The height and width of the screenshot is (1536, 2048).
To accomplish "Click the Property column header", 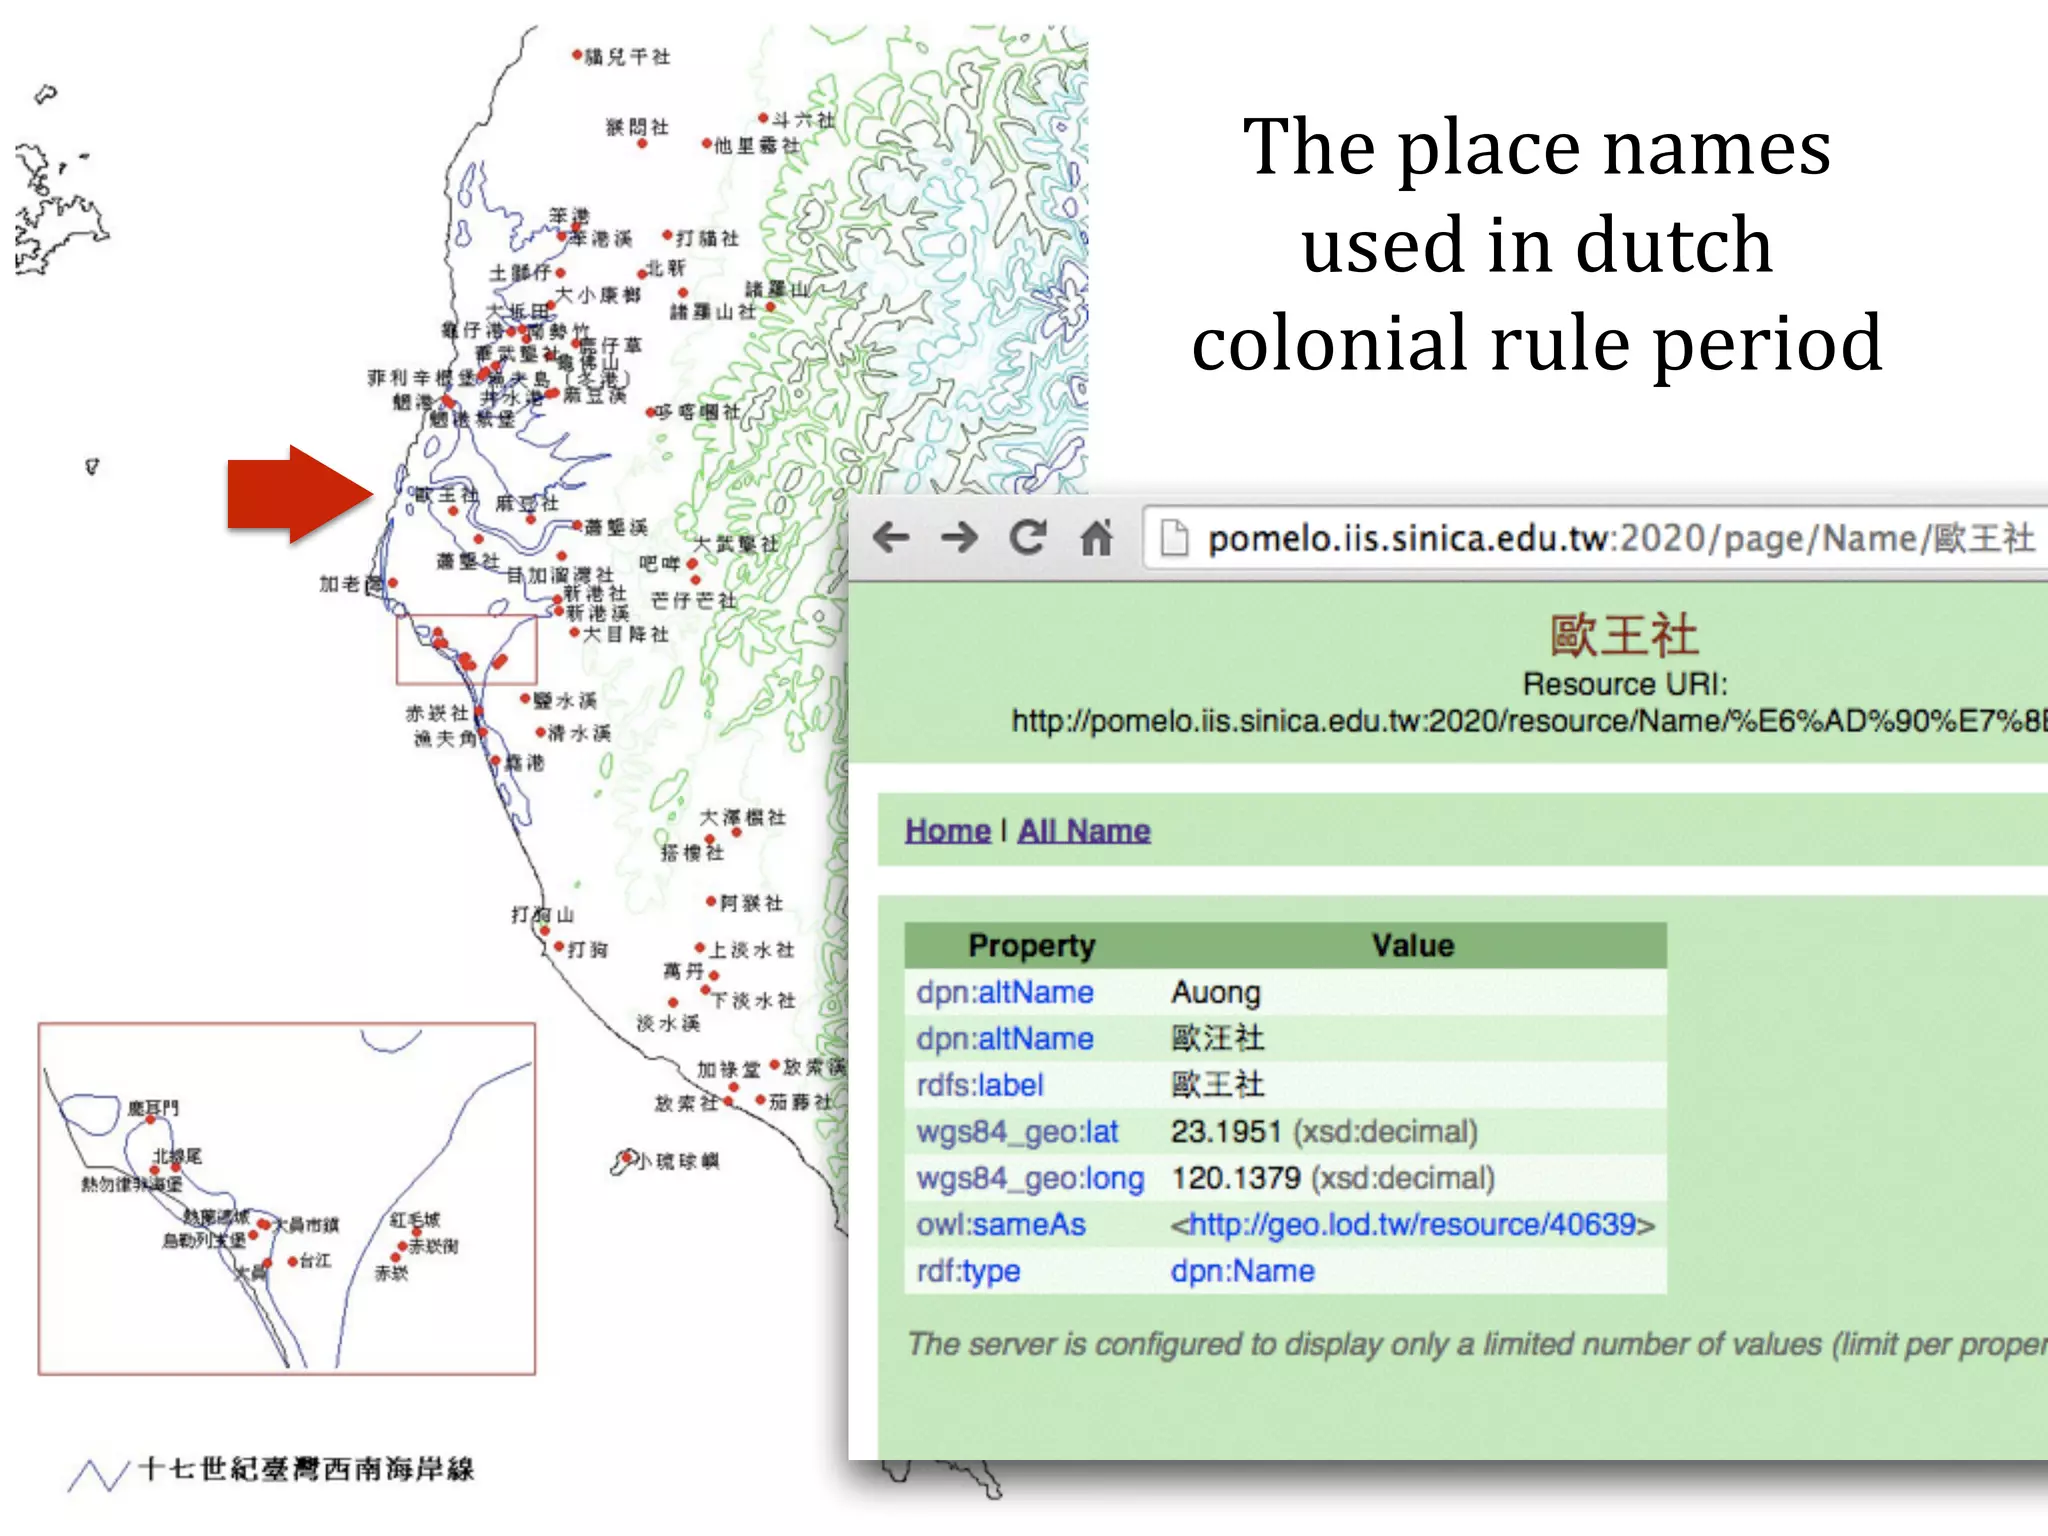I will pyautogui.click(x=1031, y=945).
